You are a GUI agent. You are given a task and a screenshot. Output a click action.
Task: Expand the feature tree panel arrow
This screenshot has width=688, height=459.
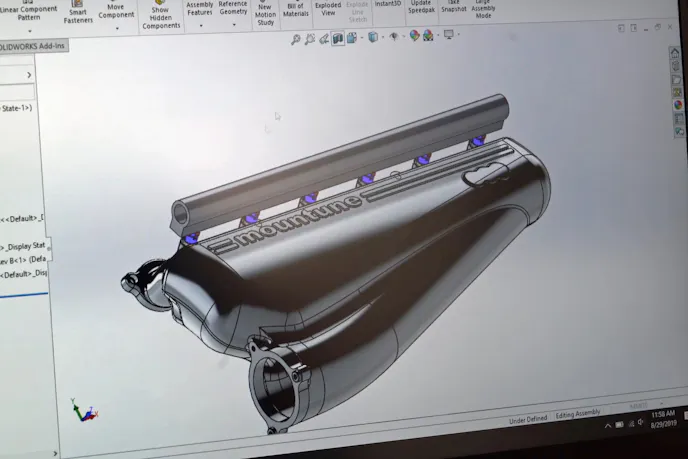(x=28, y=75)
